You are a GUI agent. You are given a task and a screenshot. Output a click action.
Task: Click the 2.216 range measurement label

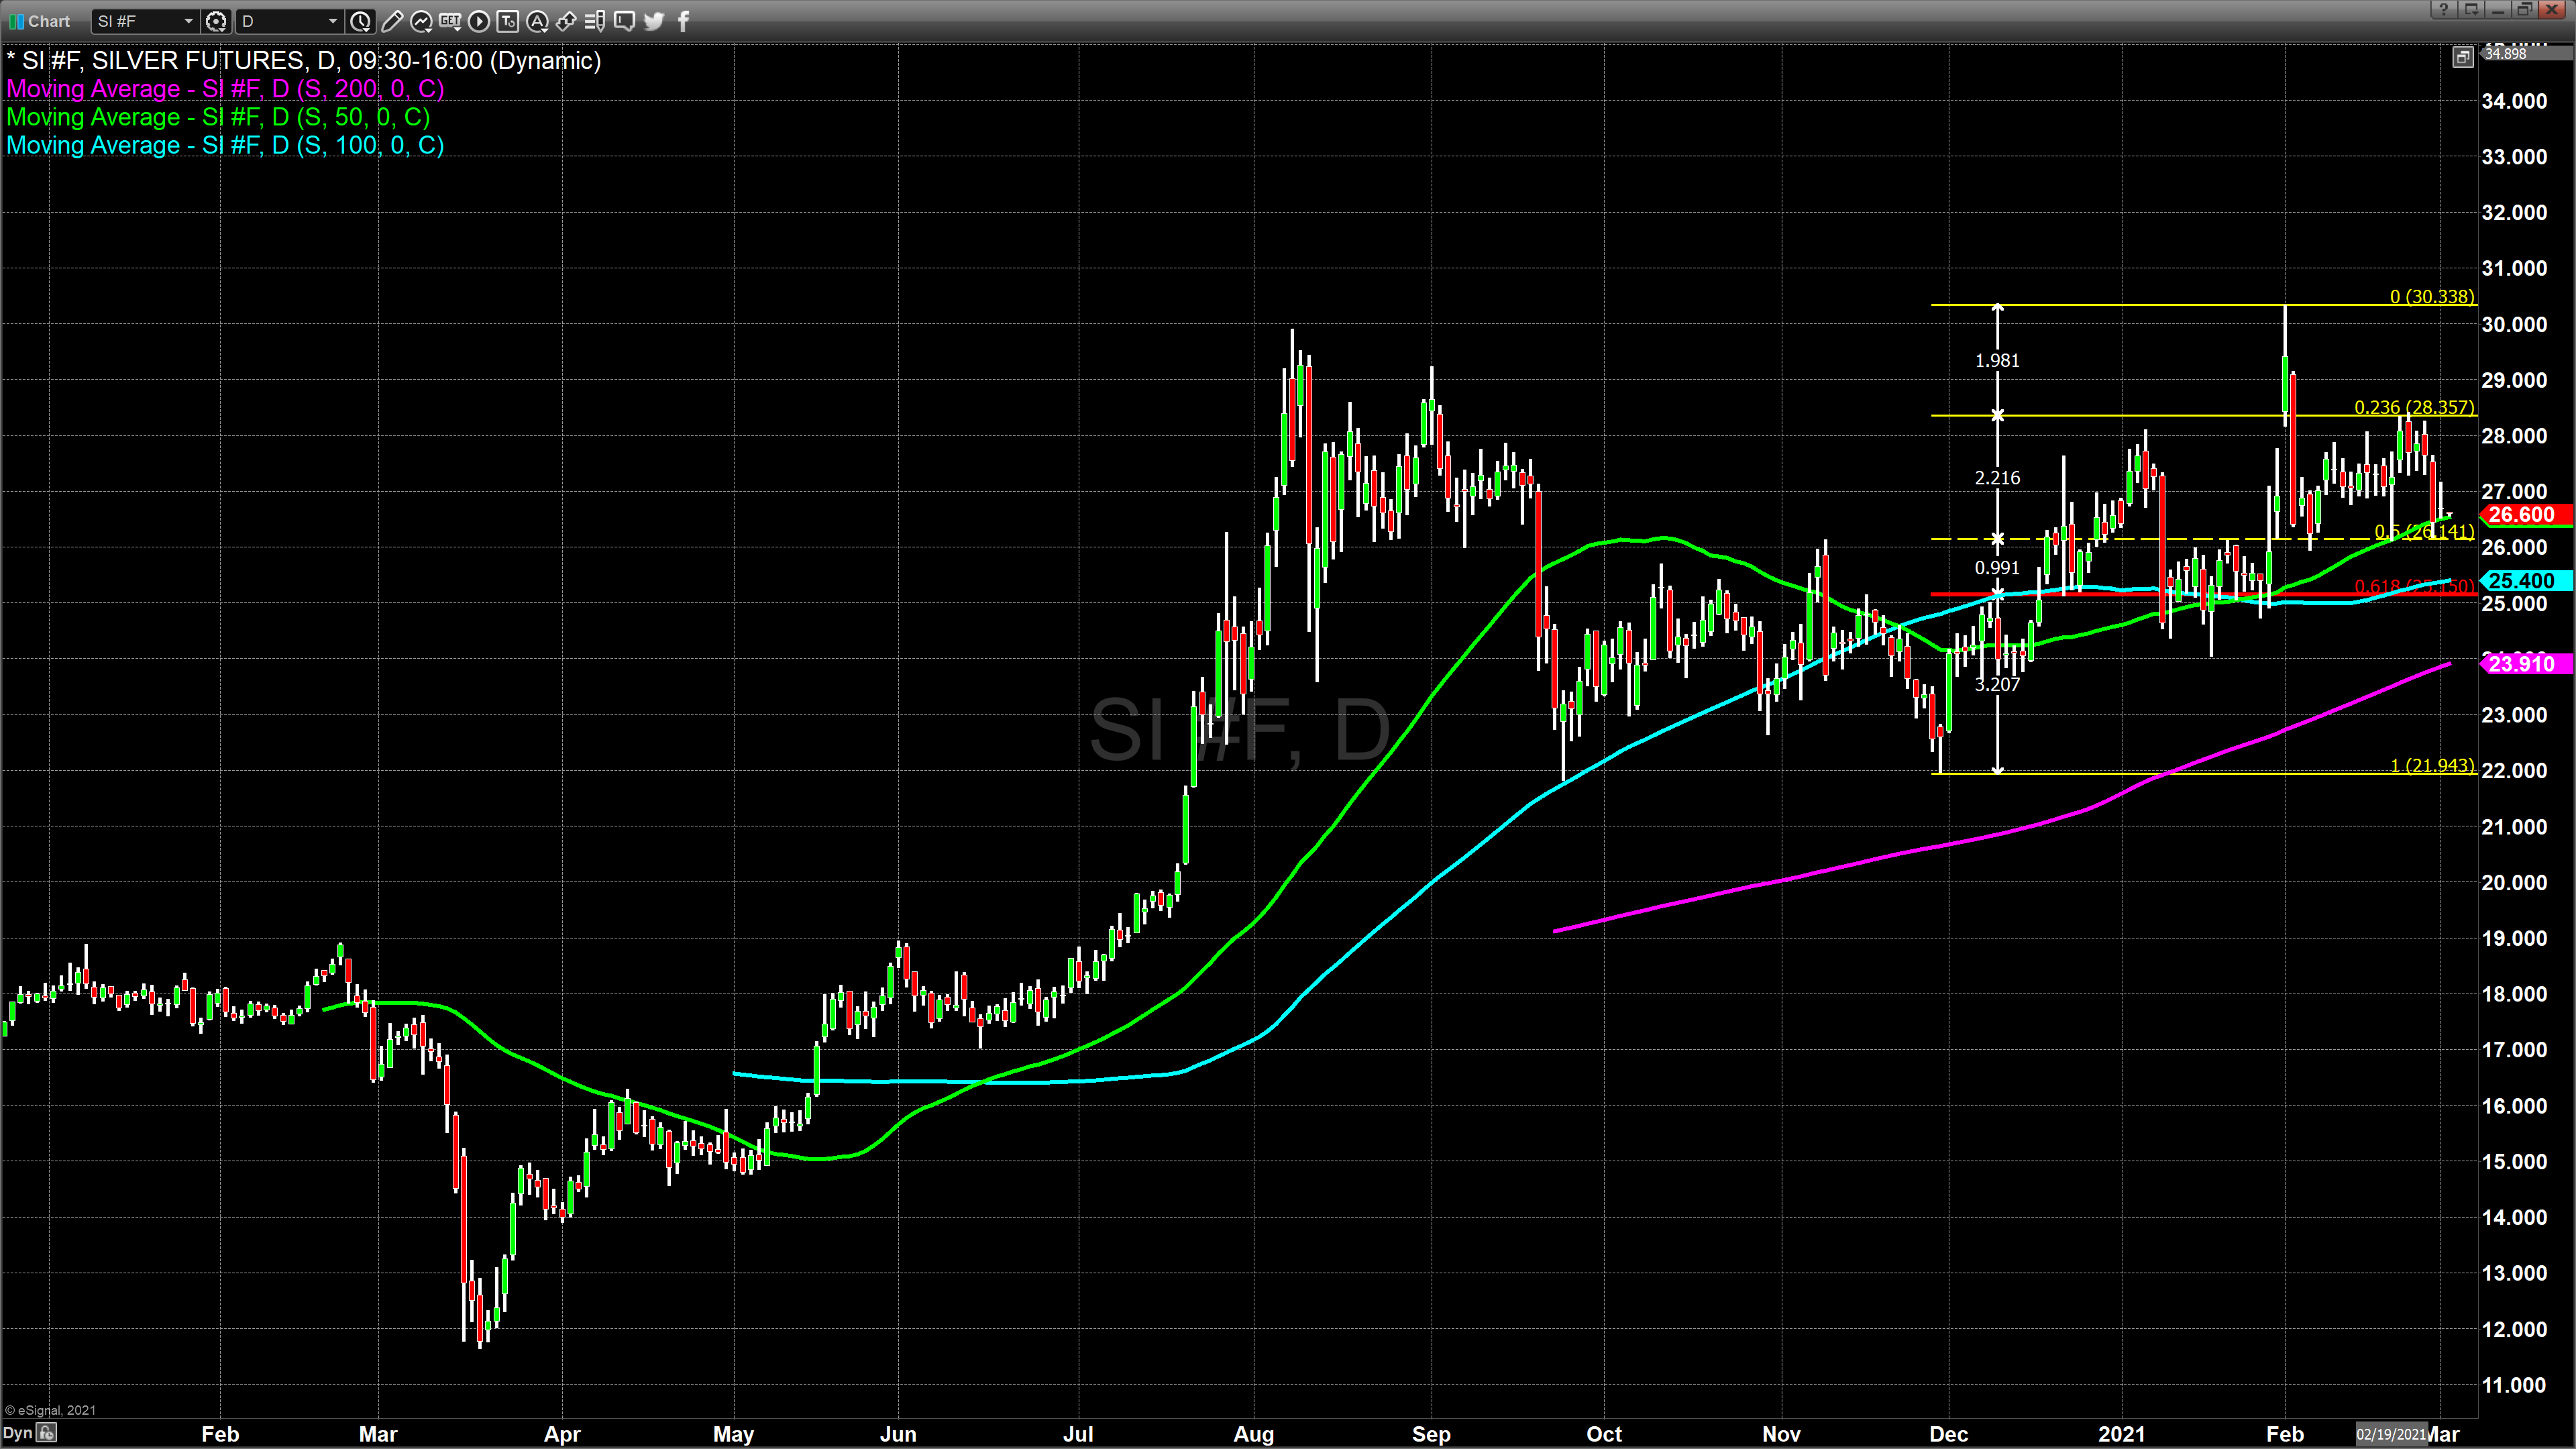coord(1997,478)
